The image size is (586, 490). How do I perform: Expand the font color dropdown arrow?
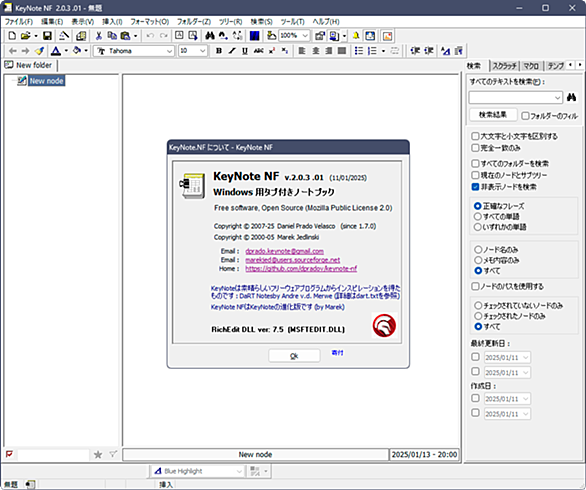click(66, 51)
